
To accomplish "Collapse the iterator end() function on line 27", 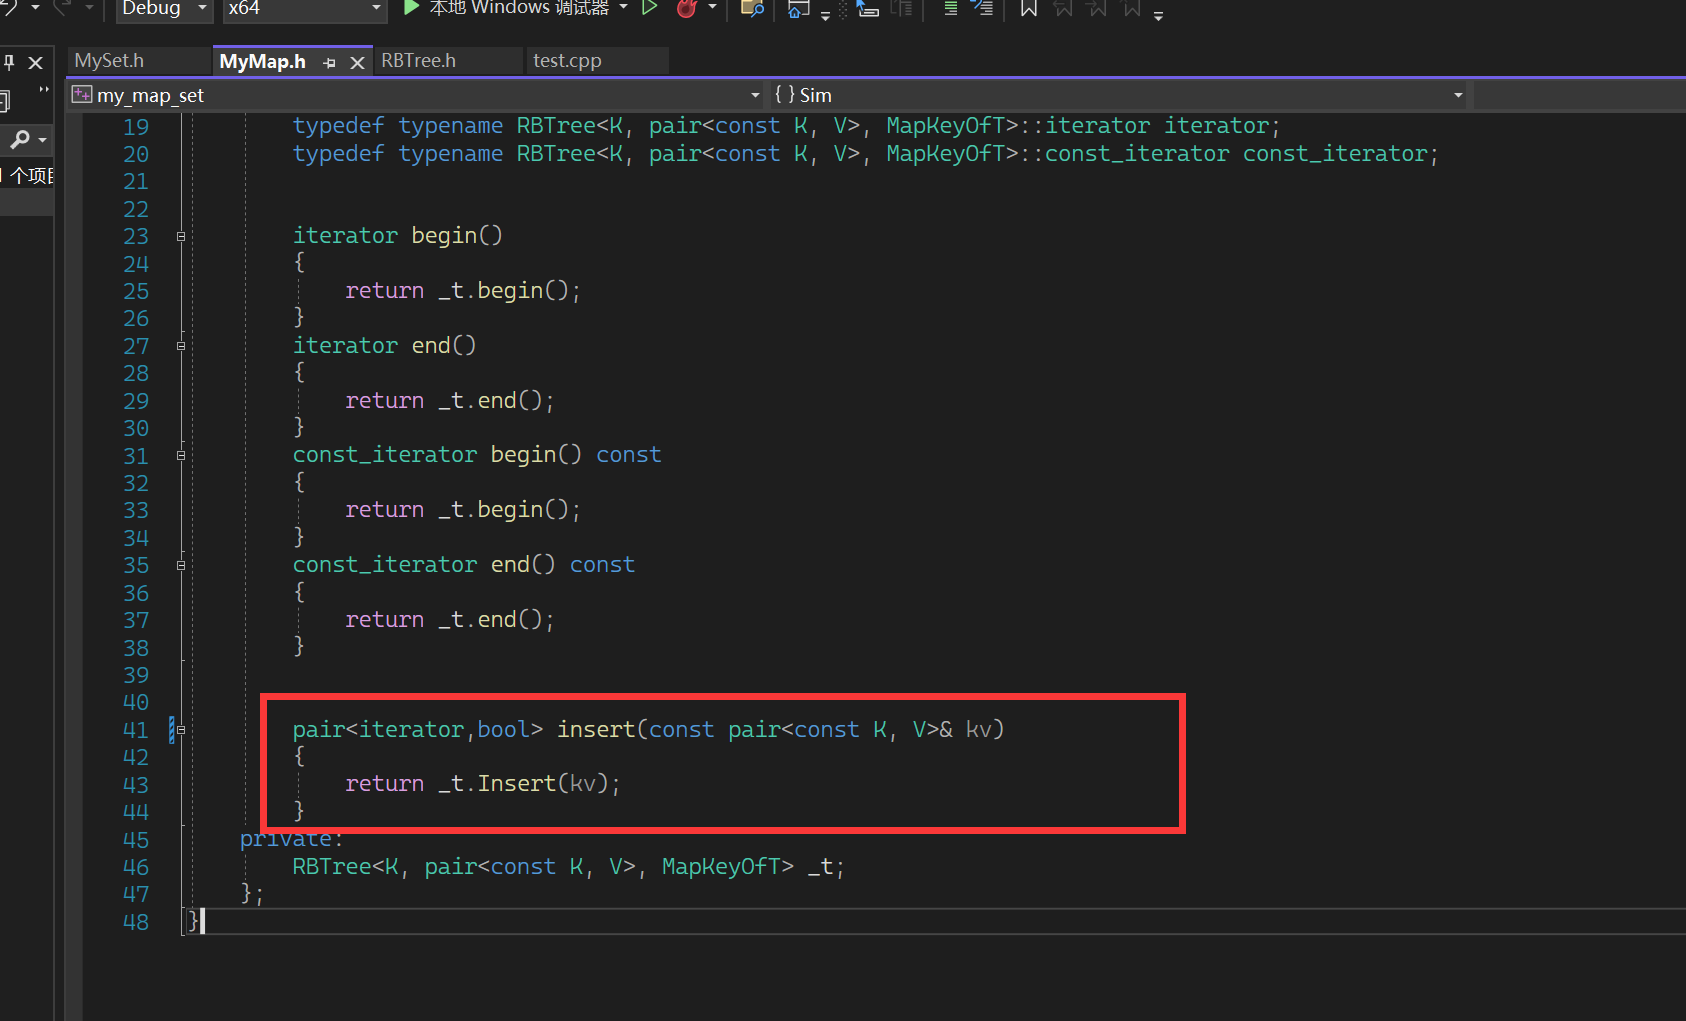I will [x=181, y=346].
